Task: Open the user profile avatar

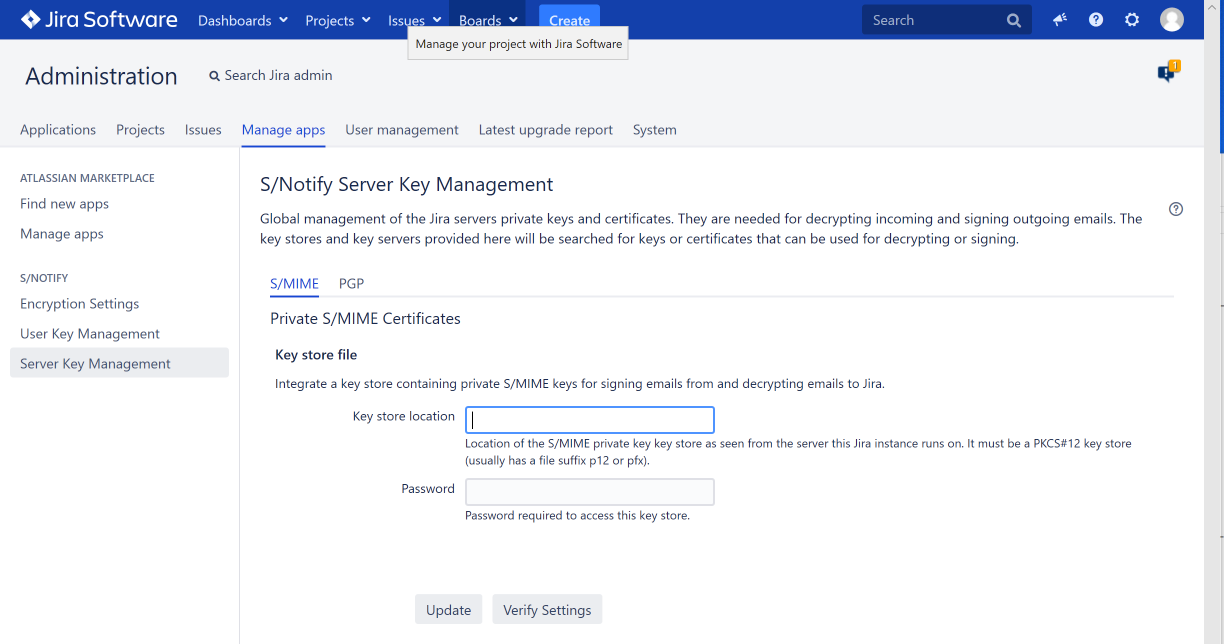Action: click(x=1171, y=20)
